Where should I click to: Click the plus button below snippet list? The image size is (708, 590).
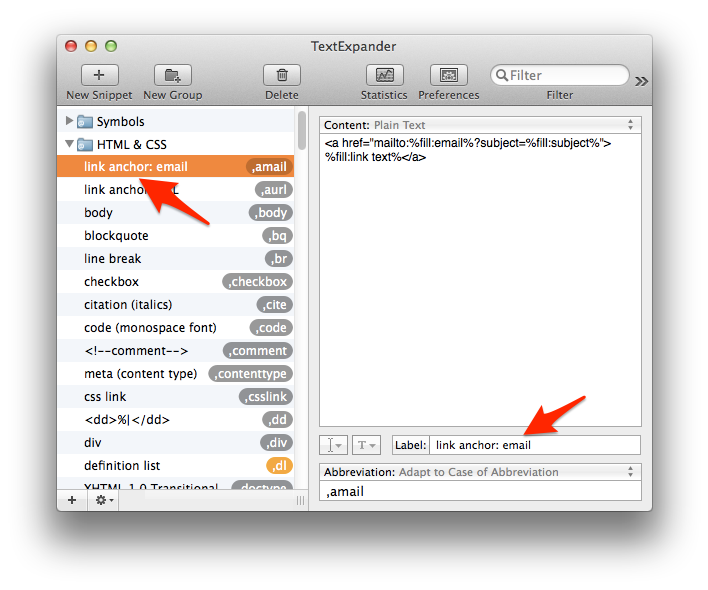click(72, 500)
